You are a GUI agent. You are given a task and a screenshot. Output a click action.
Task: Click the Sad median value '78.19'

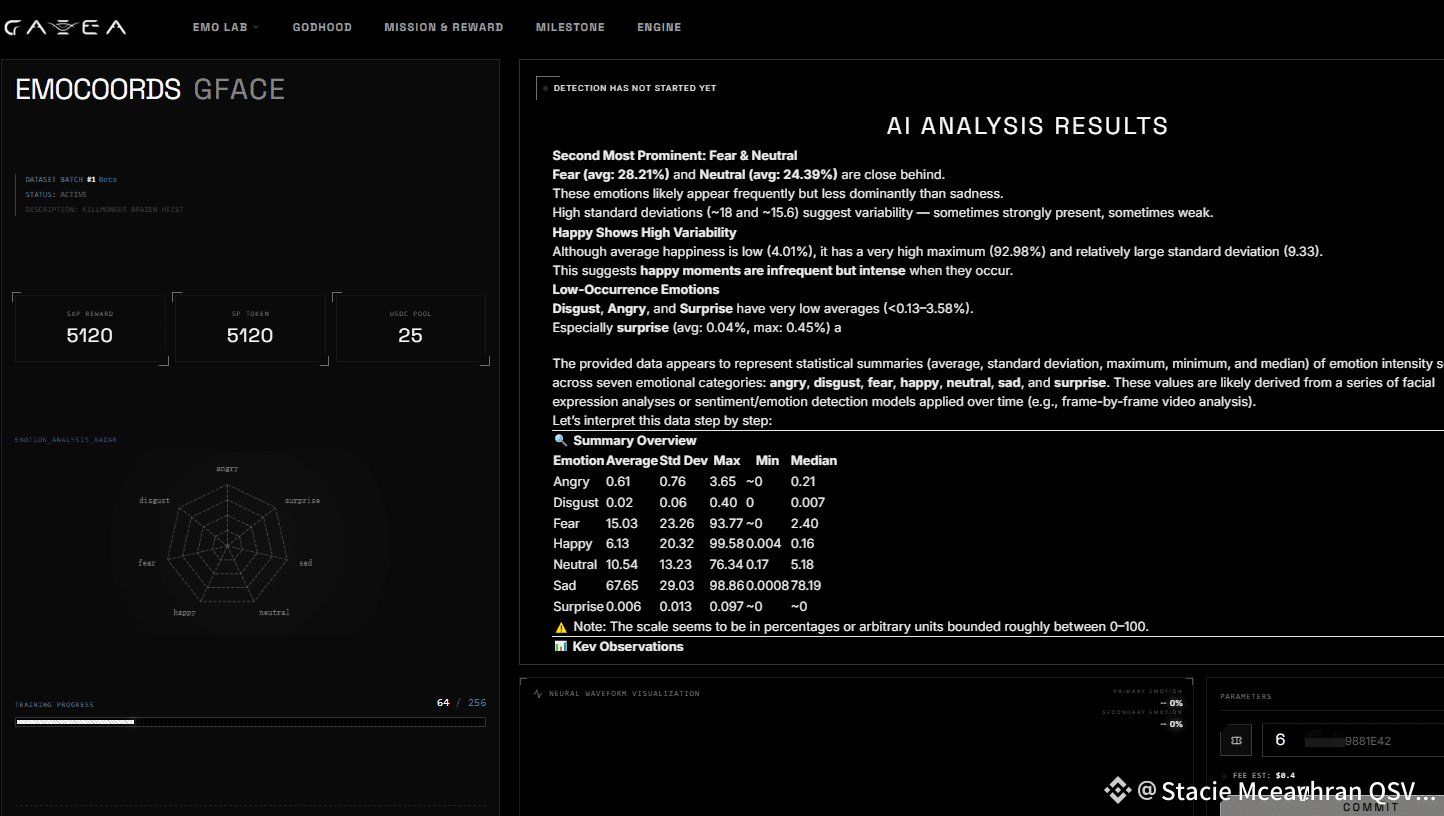pos(807,586)
